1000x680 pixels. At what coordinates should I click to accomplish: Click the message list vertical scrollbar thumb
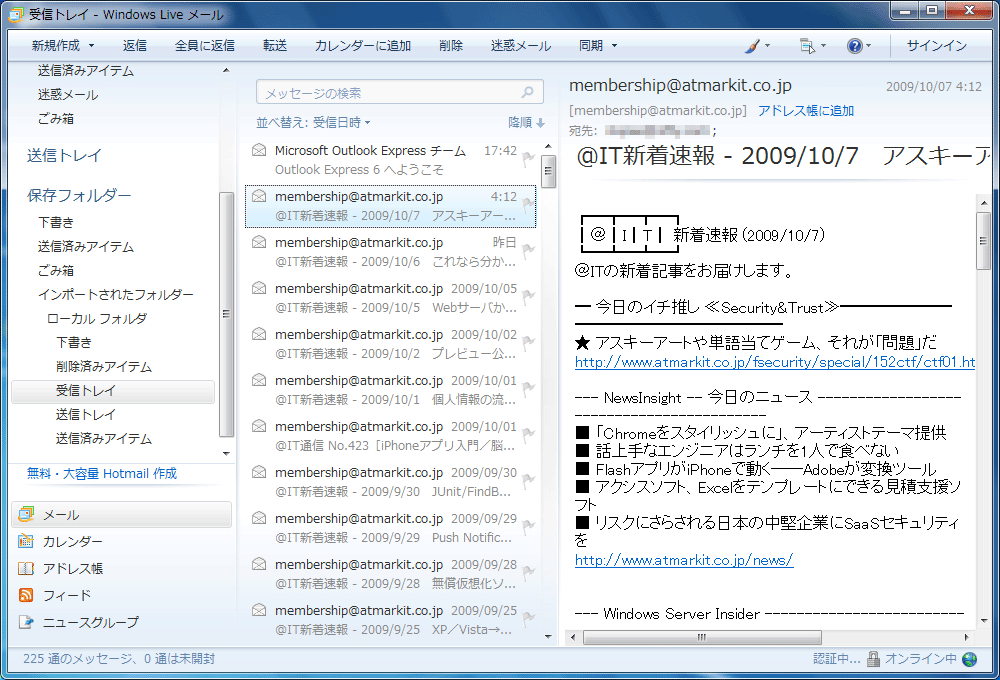(548, 171)
